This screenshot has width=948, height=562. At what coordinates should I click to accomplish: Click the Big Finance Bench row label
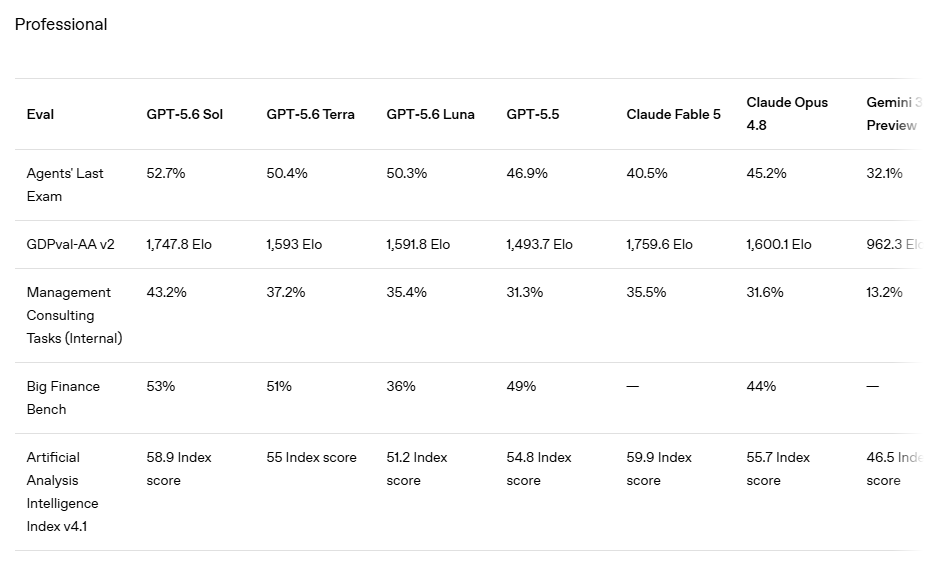coord(63,398)
